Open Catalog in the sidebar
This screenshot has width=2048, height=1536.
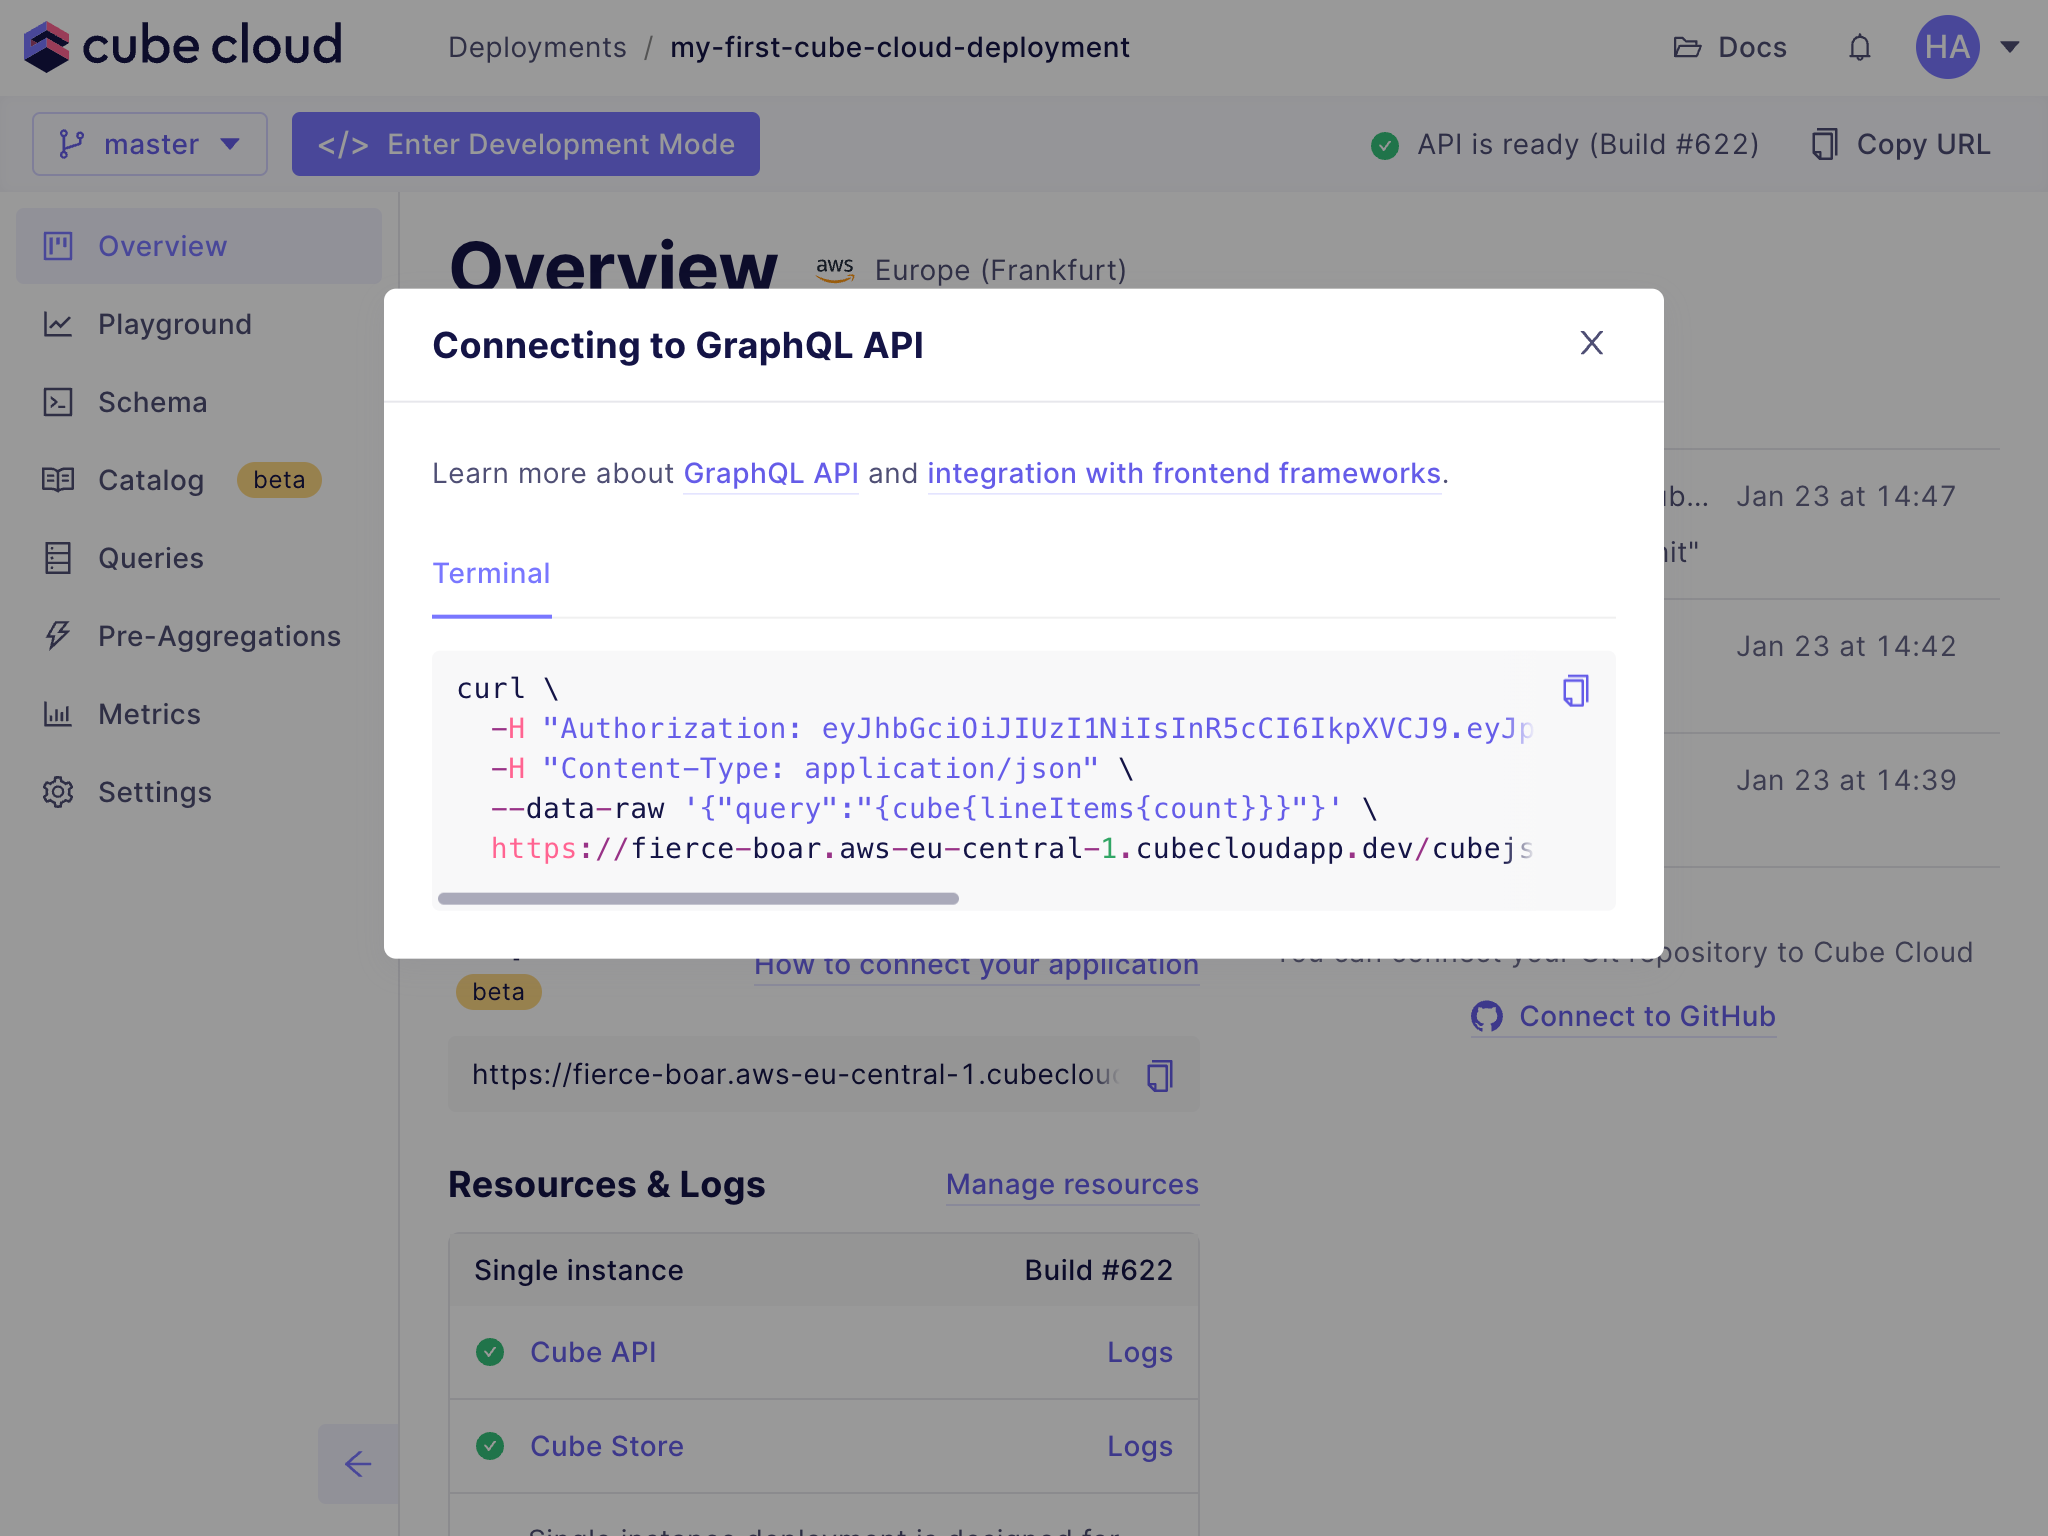tap(199, 480)
